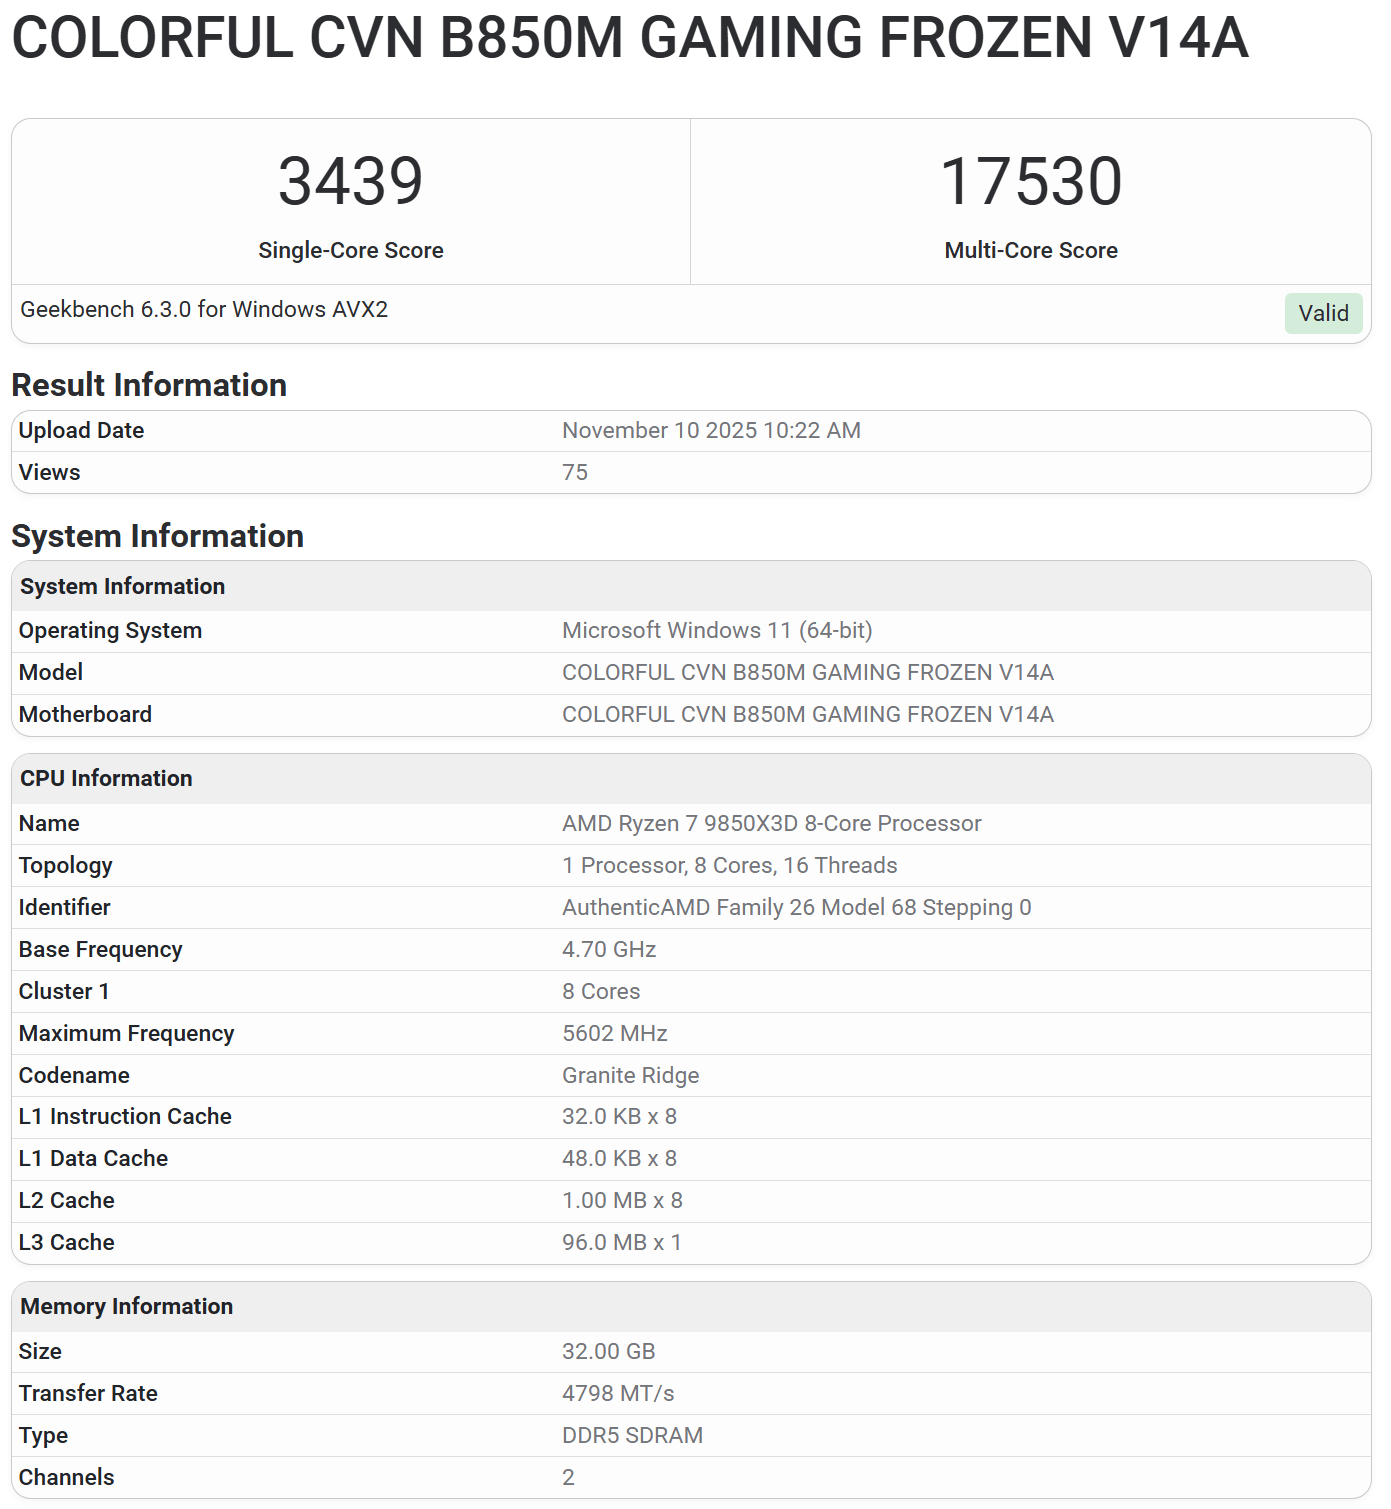Click the page title heading at top

pyautogui.click(x=630, y=38)
